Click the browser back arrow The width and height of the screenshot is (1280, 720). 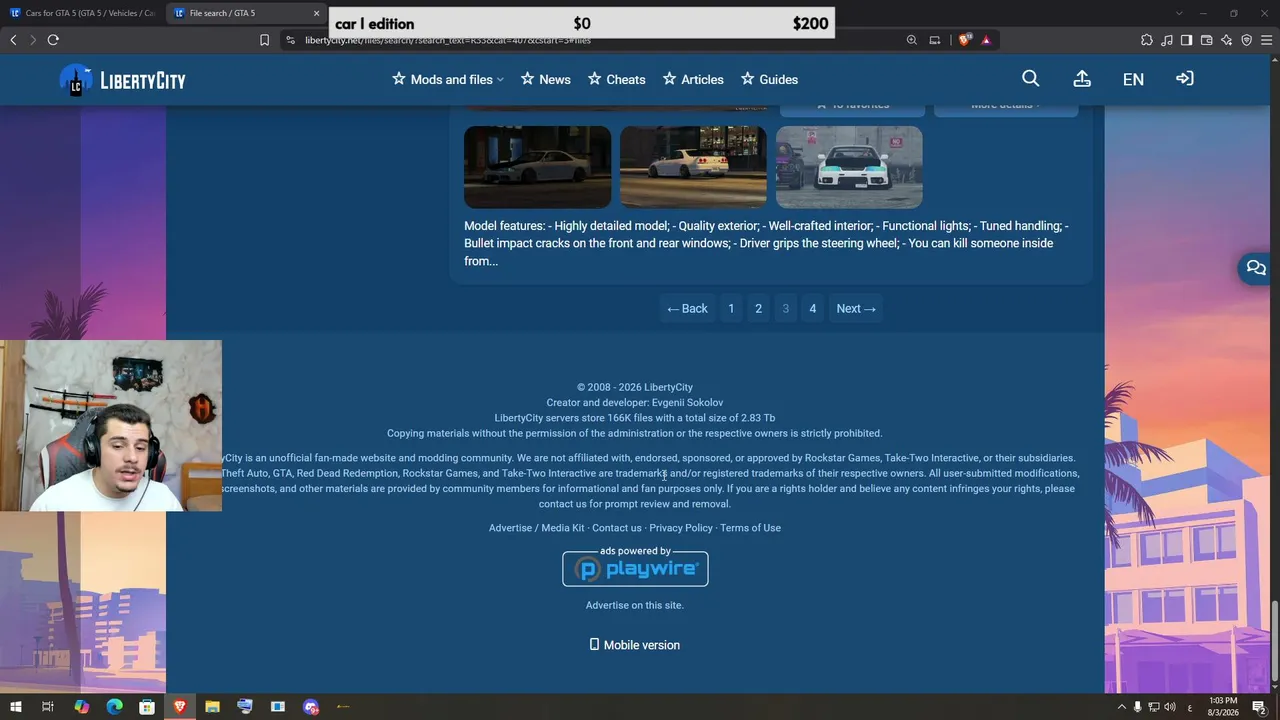click(x=13, y=40)
